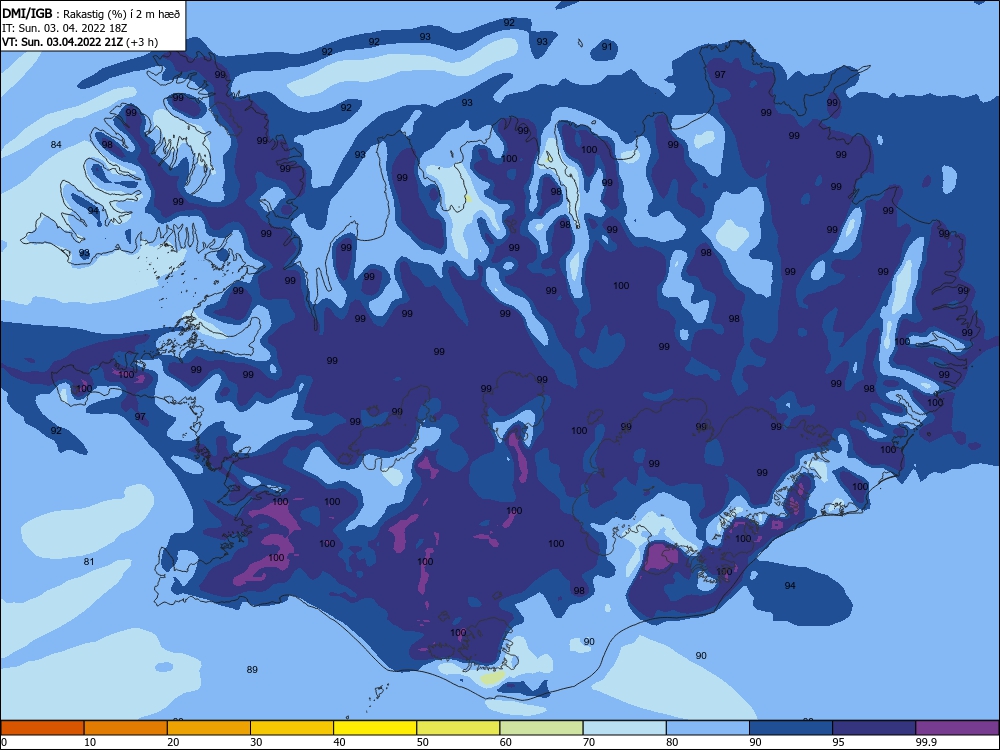Click the "VT: Sun. 03.04.2022 21Z" line
This screenshot has width=1000, height=750.
pyautogui.click(x=62, y=42)
